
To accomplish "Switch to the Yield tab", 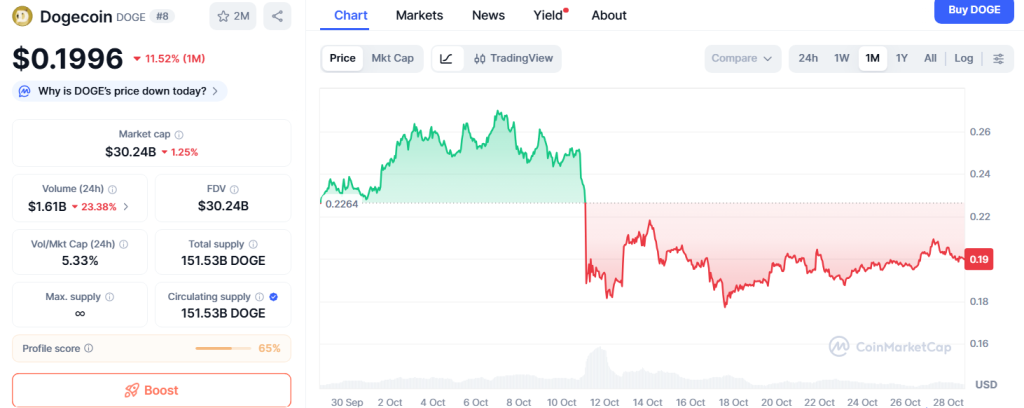I will 548,15.
